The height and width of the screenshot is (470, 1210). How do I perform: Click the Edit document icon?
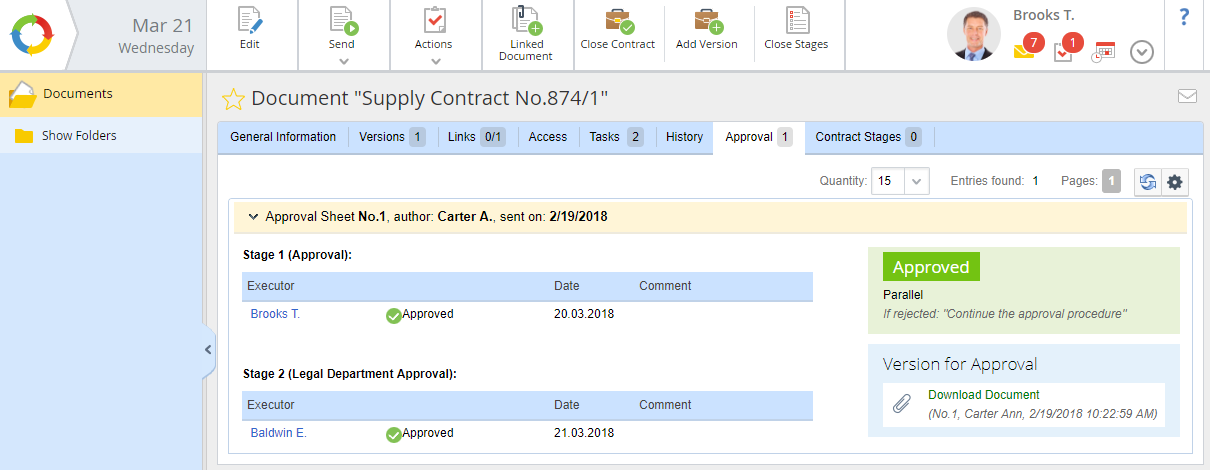pyautogui.click(x=250, y=21)
